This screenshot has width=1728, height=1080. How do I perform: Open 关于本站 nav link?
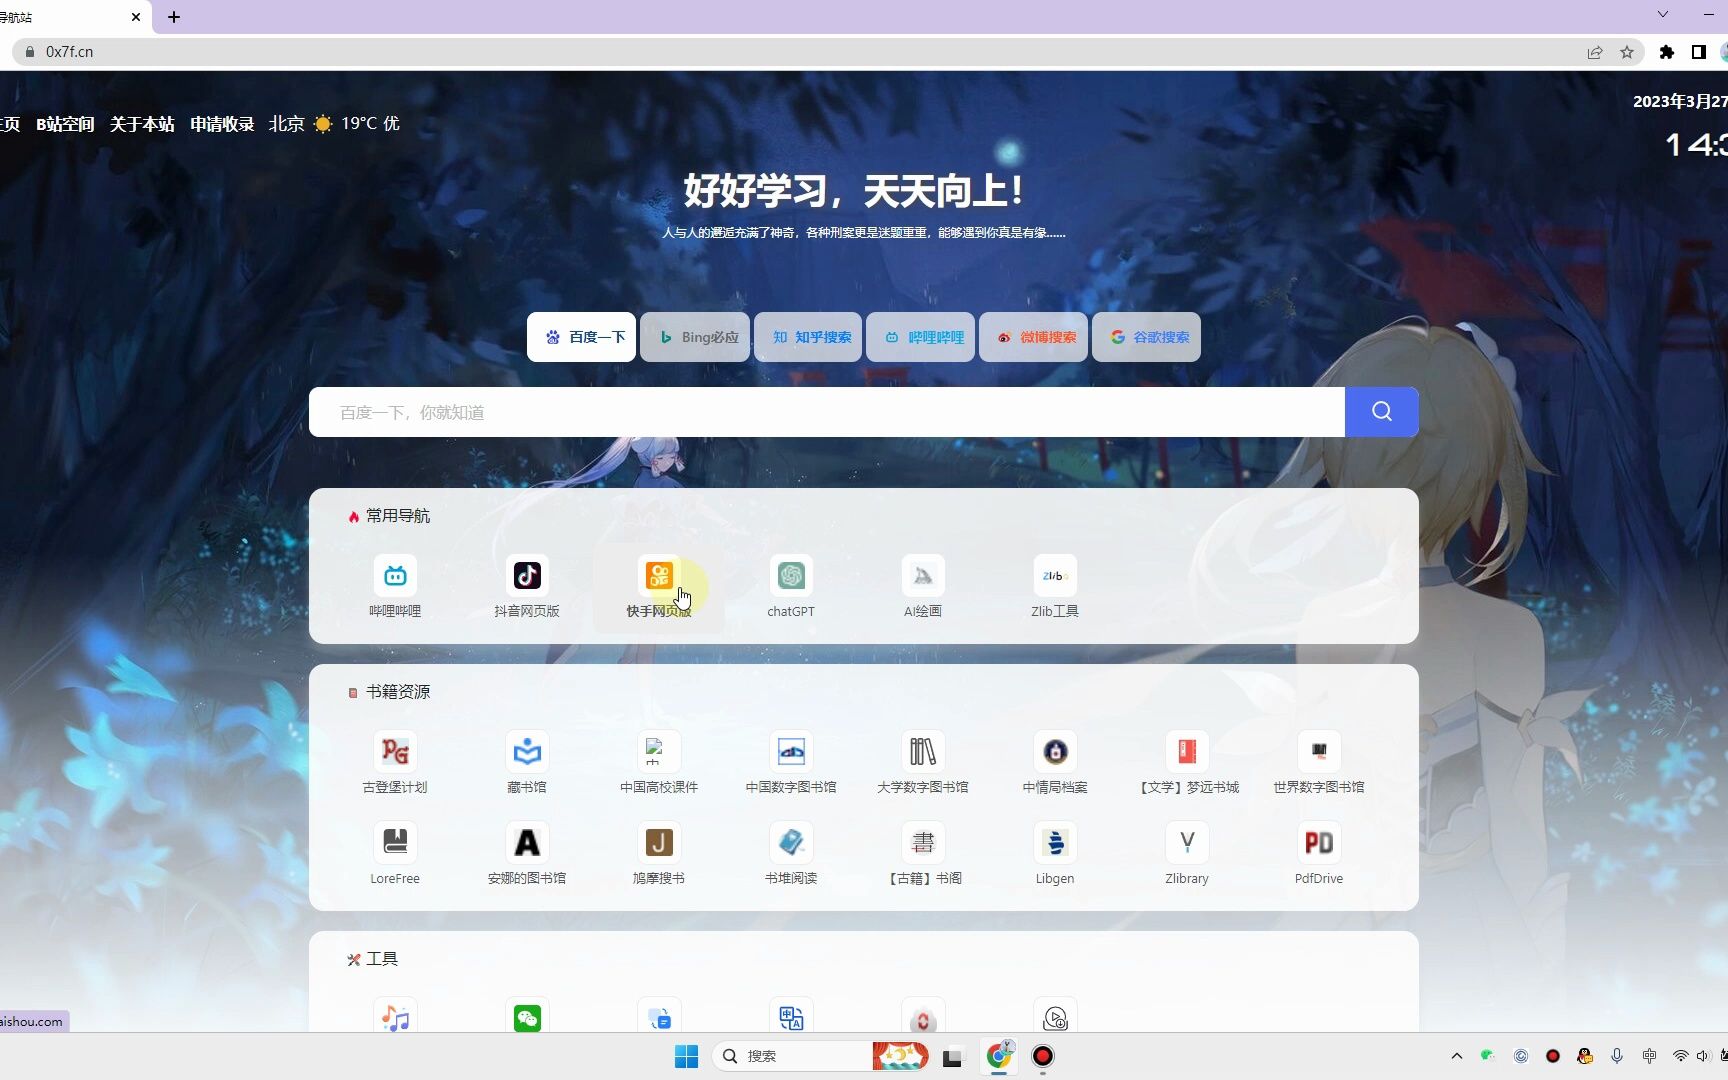[x=142, y=124]
